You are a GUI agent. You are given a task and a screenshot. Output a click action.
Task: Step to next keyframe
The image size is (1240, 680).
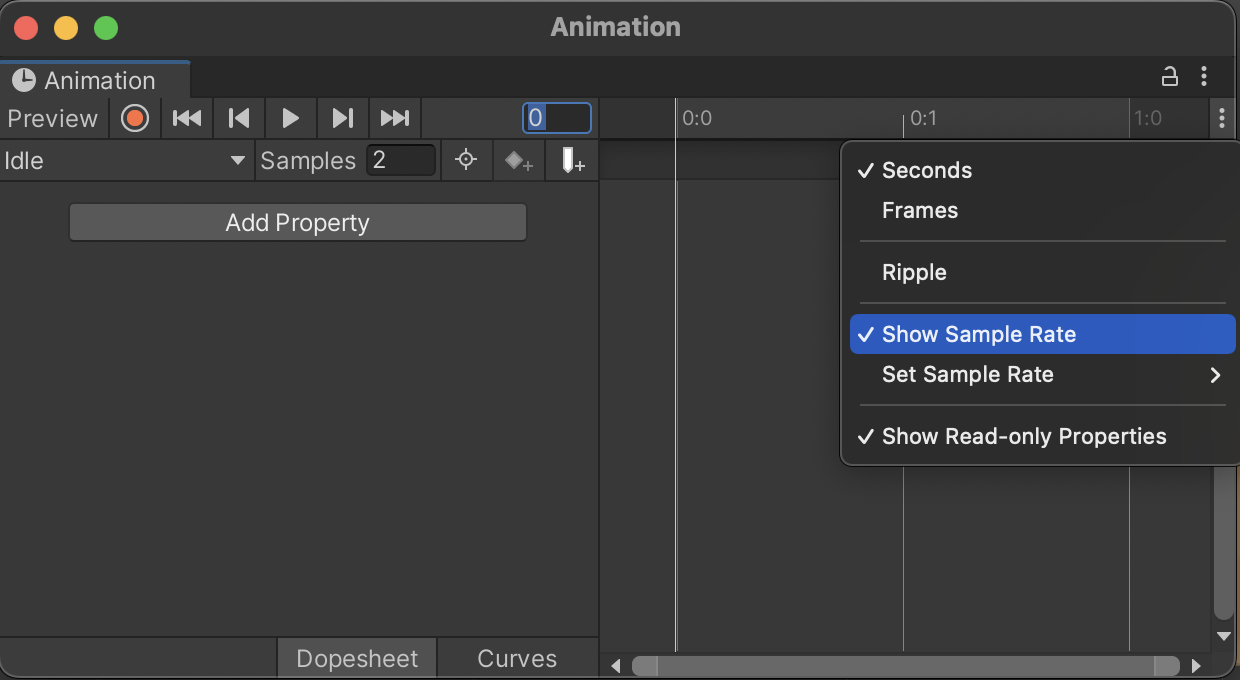[343, 118]
